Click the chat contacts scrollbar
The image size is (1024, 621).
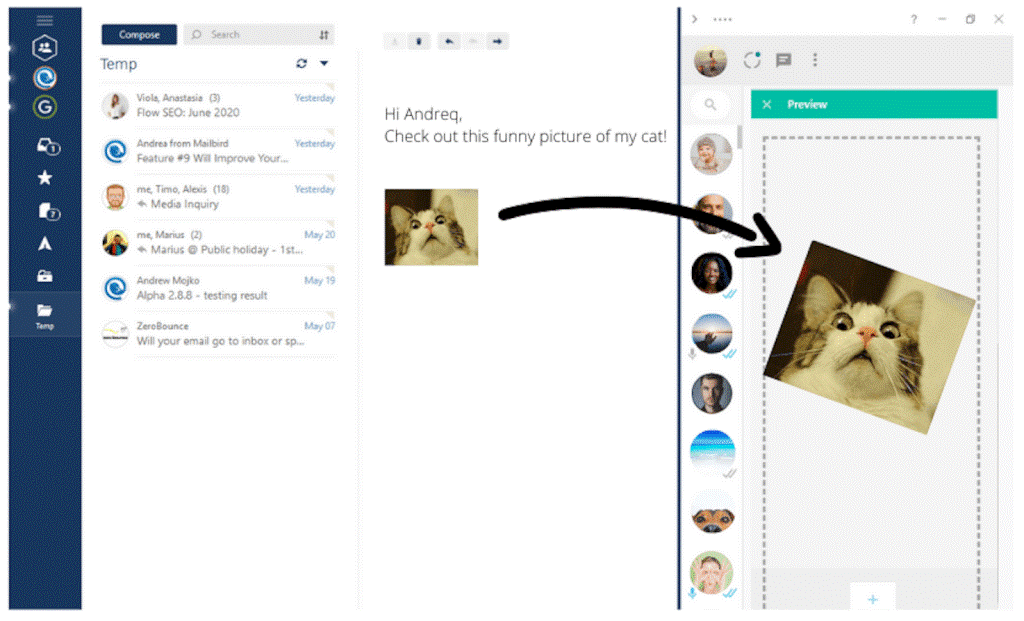click(x=740, y=136)
